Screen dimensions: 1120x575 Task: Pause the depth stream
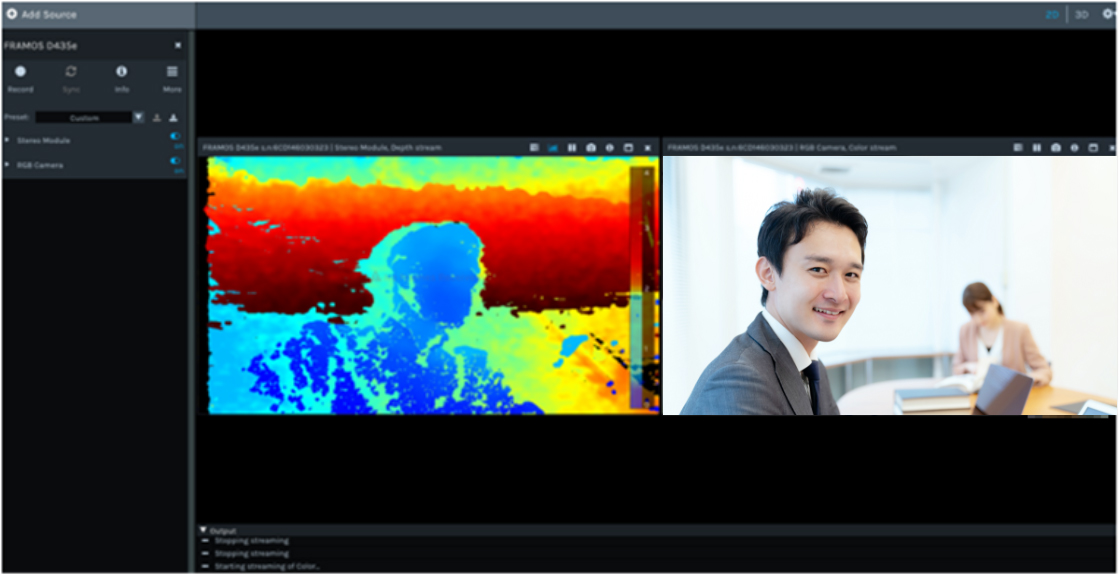[x=572, y=148]
